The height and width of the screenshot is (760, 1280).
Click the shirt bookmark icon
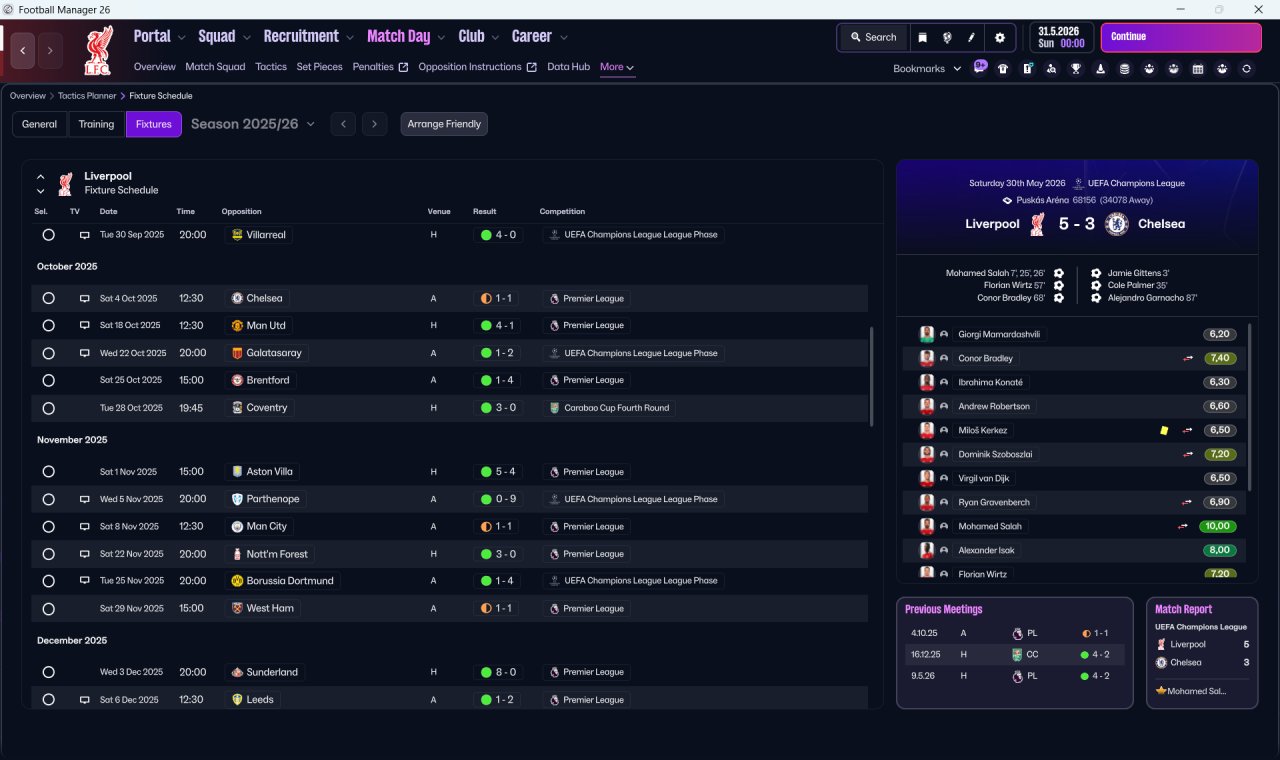tap(1003, 69)
